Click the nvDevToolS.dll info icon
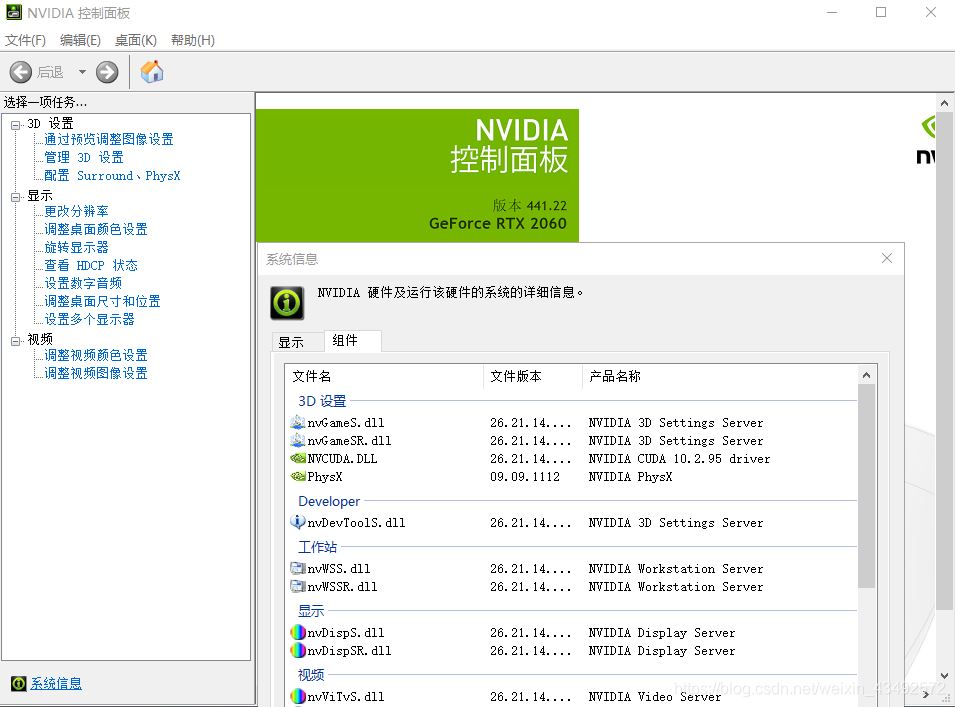The image size is (955, 707). pyautogui.click(x=297, y=523)
